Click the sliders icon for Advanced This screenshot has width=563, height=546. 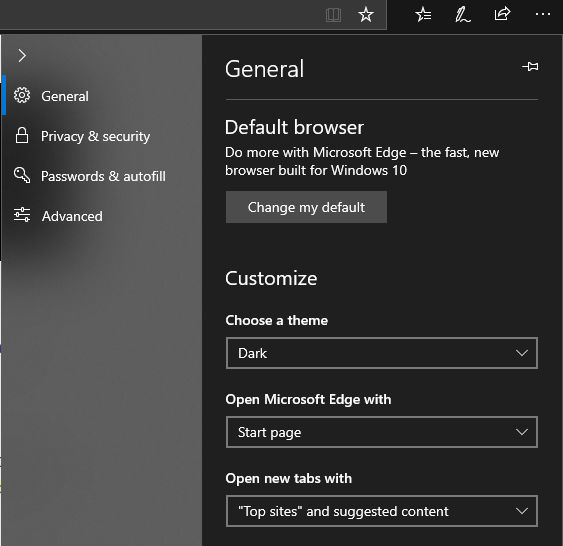click(x=22, y=215)
